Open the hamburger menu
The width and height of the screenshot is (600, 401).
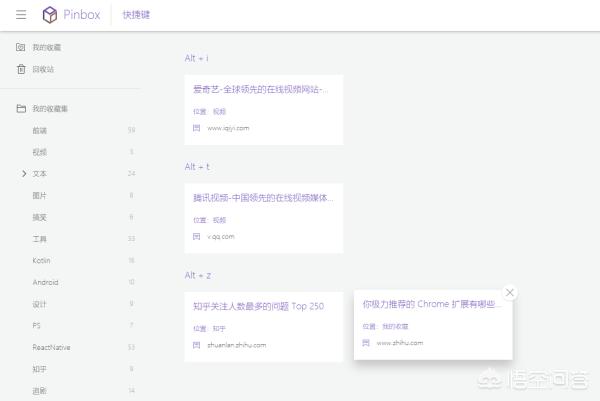[x=21, y=15]
